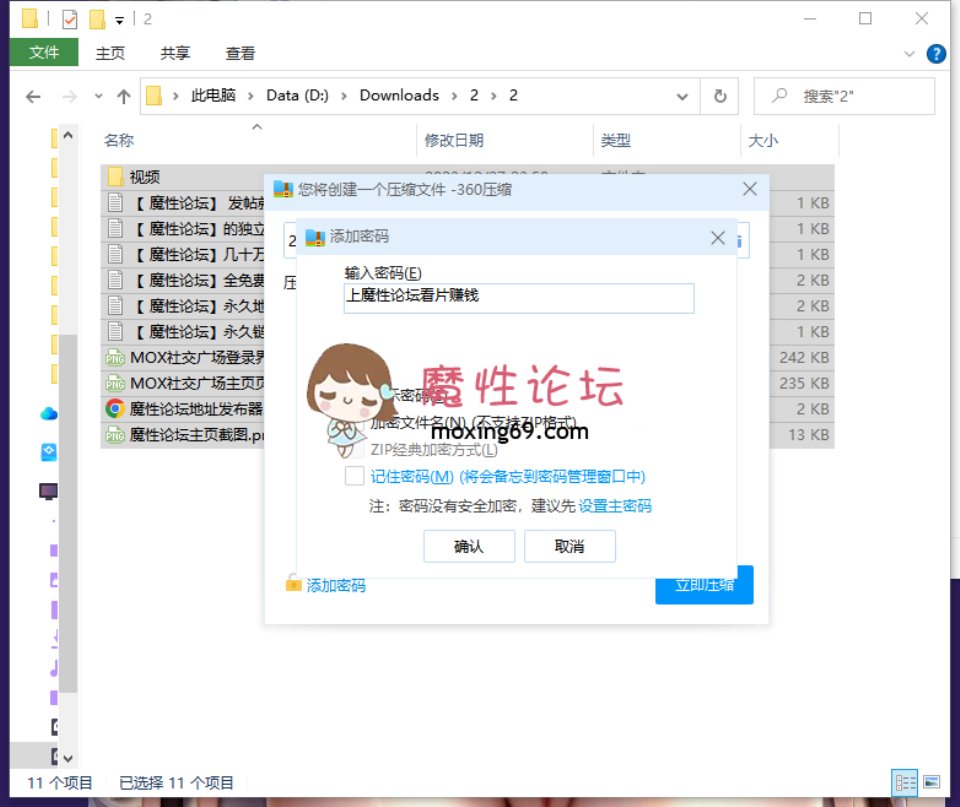Viewport: 960px width, 807px height.
Task: Open the 查看 ribbon tab
Action: (240, 53)
